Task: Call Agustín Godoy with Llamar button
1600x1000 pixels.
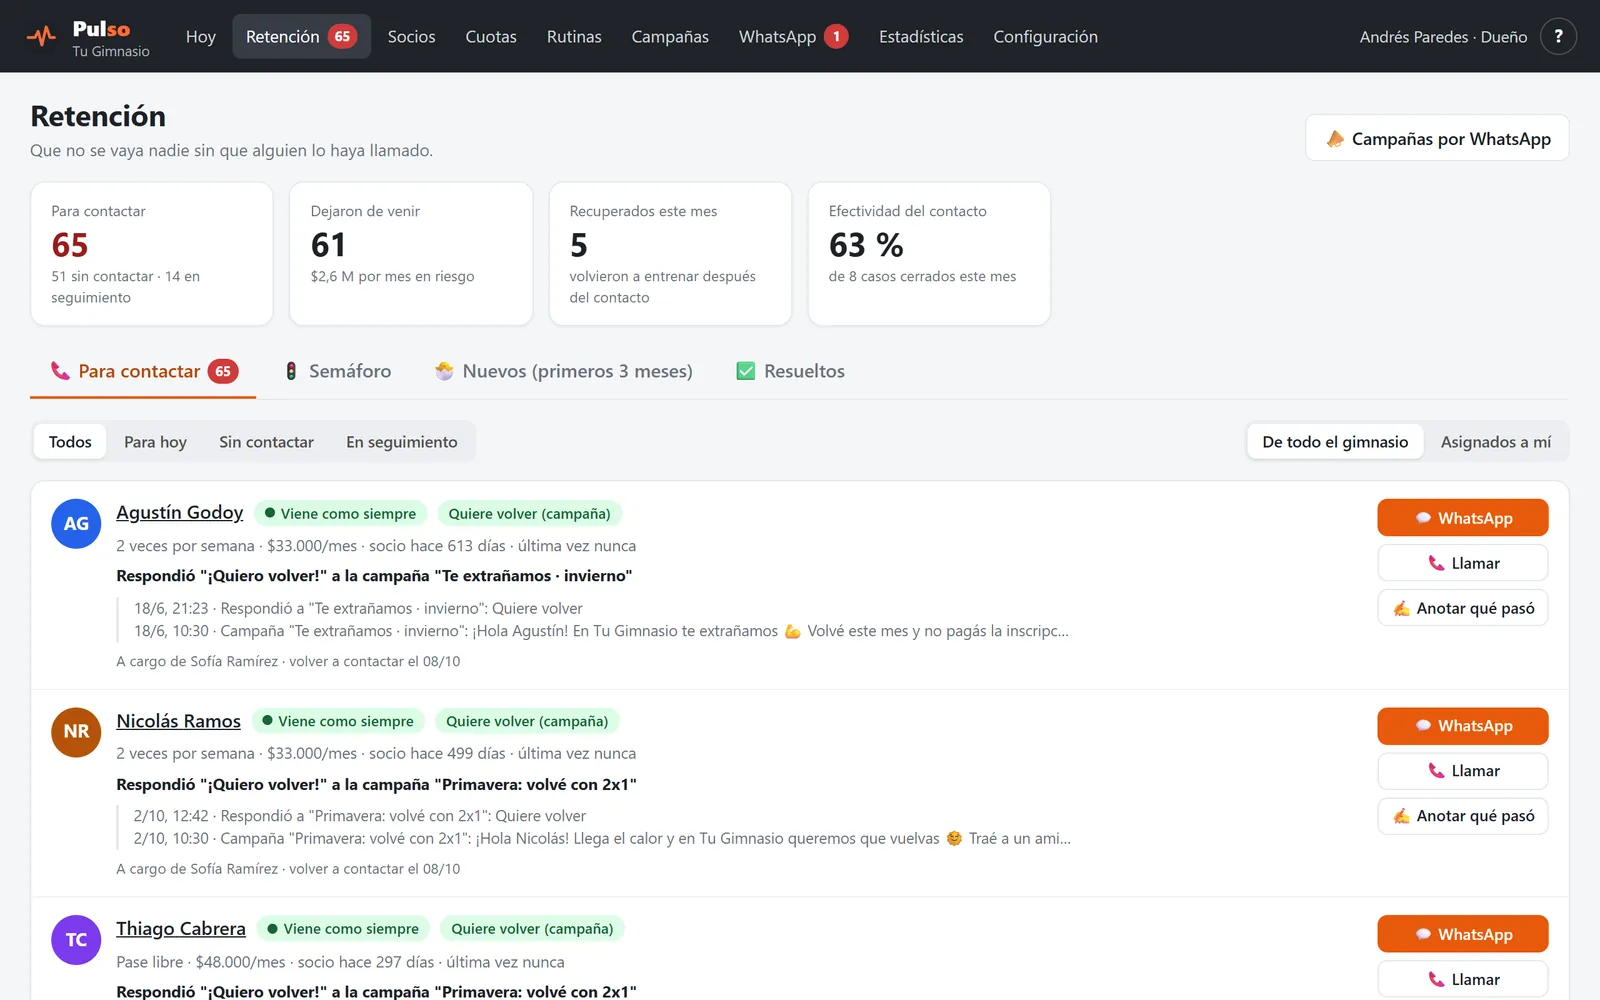Action: (x=1463, y=562)
